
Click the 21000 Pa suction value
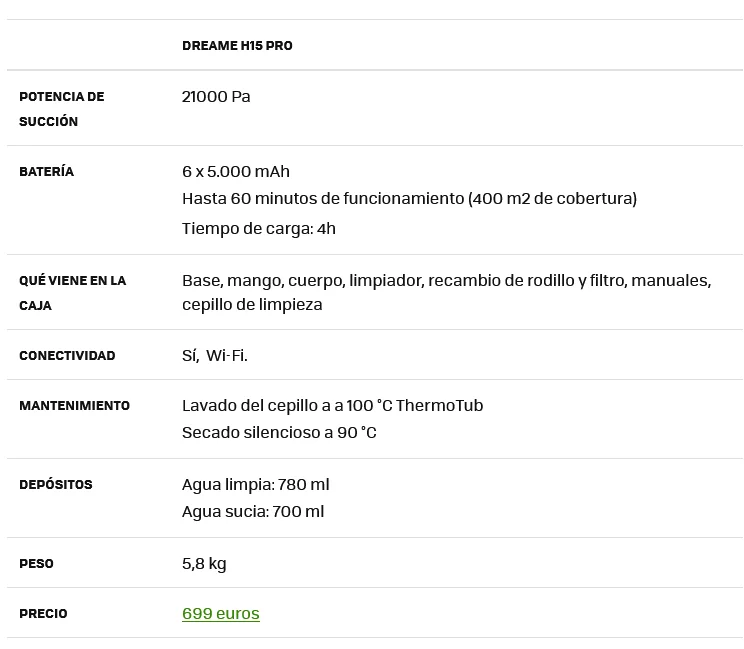(x=216, y=96)
